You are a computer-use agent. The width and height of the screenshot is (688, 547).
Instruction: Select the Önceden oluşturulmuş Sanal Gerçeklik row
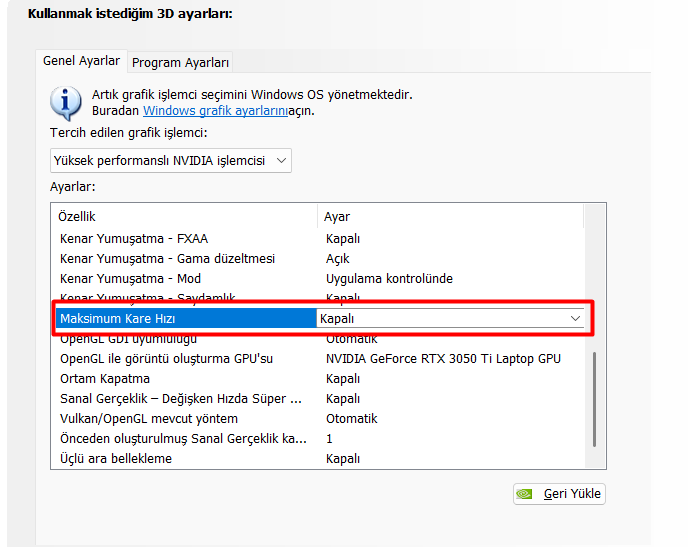click(x=183, y=439)
